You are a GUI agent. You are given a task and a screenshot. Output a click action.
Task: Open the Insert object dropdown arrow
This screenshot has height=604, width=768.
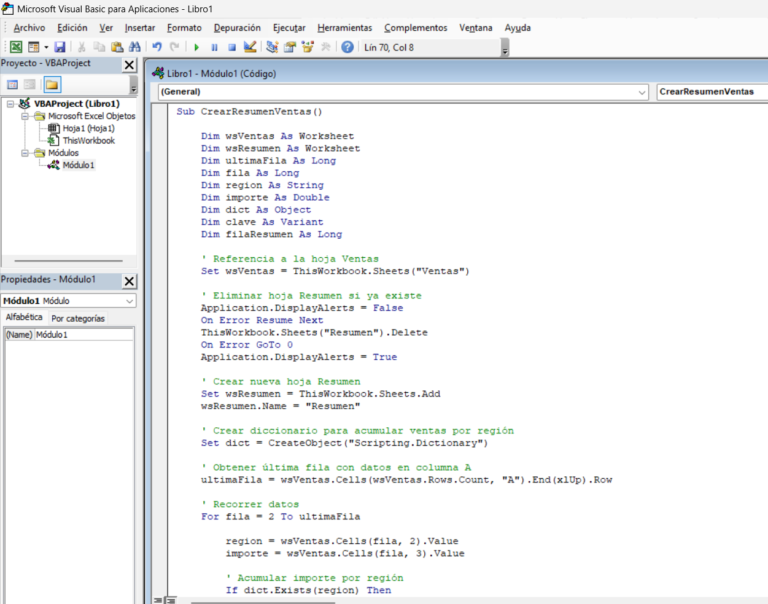(46, 47)
